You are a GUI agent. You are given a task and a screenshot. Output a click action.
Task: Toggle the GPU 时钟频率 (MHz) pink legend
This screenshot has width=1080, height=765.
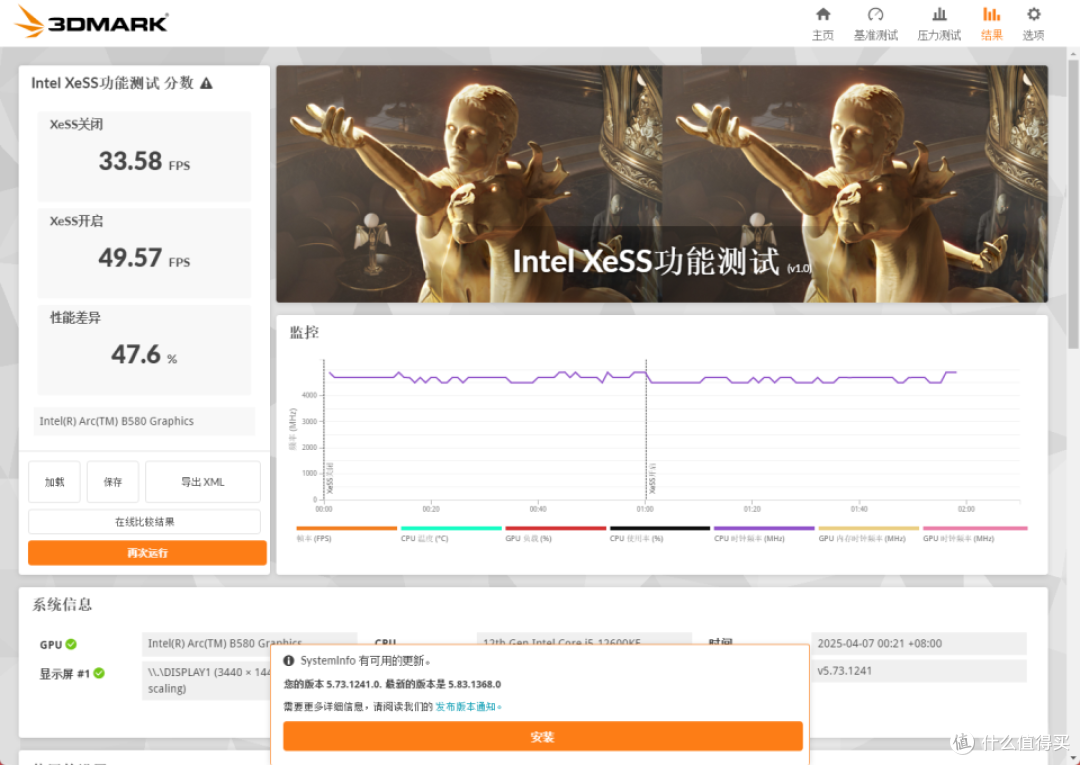point(975,534)
